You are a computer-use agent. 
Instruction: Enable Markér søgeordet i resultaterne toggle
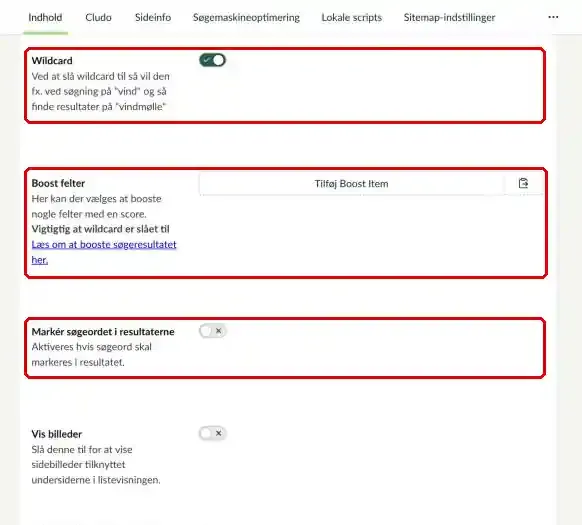click(x=212, y=331)
